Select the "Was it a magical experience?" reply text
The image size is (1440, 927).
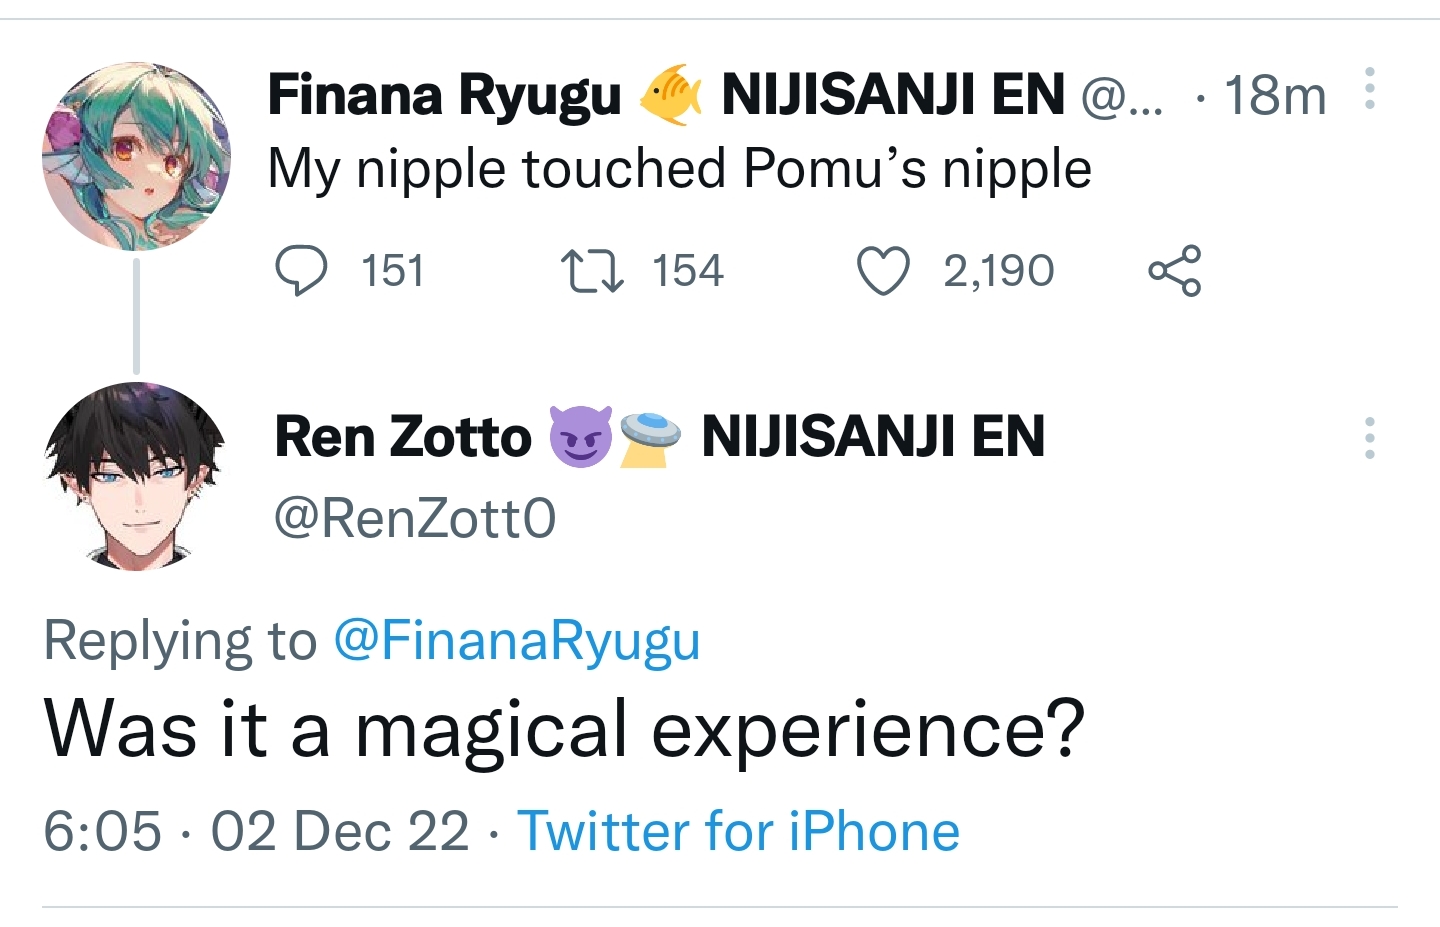point(564,729)
